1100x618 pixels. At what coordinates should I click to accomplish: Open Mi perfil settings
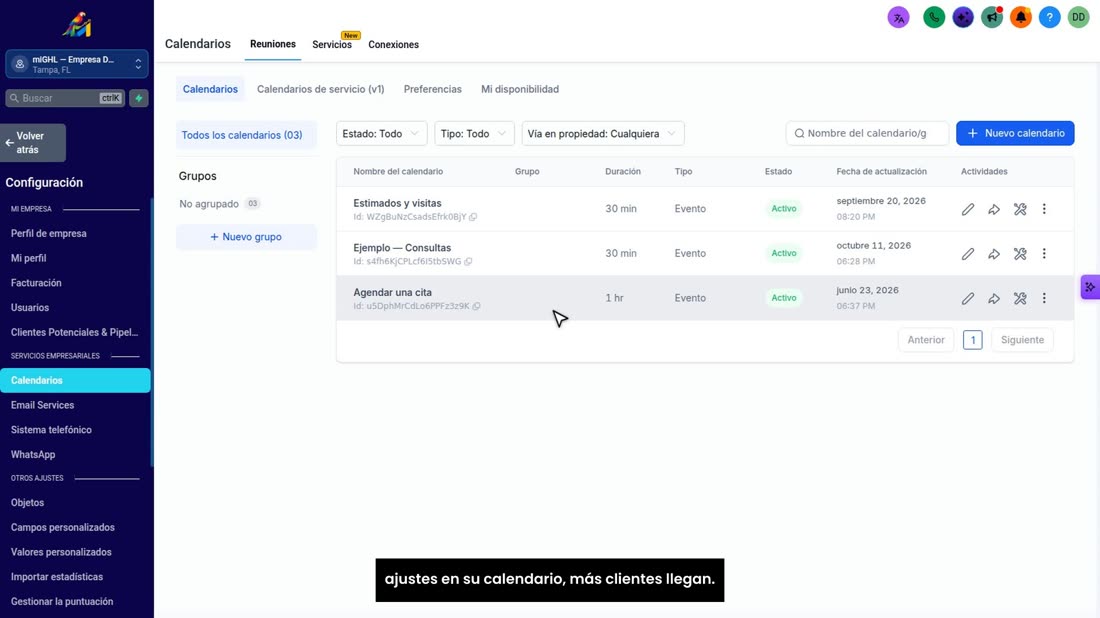29,258
